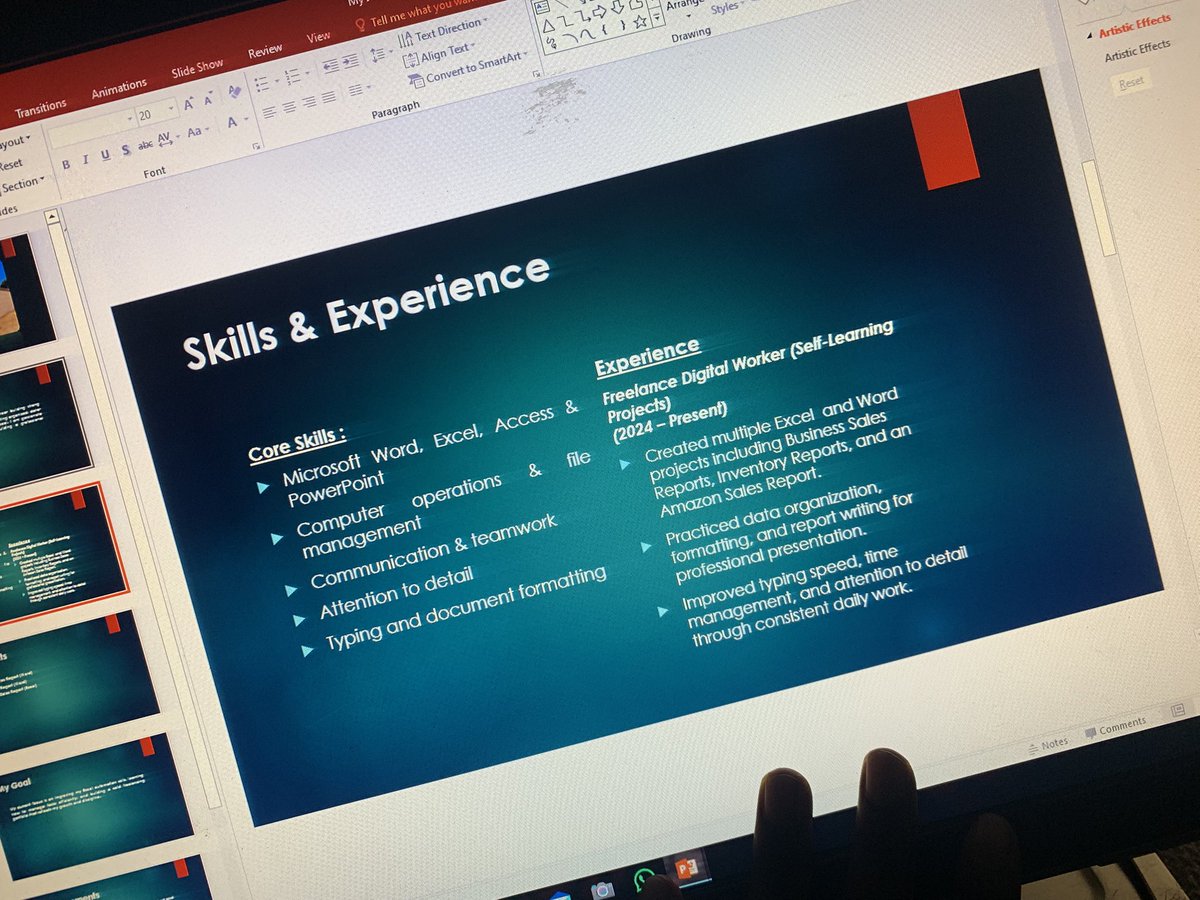This screenshot has height=900, width=1200.
Task: Apply underline formatting
Action: tap(104, 155)
